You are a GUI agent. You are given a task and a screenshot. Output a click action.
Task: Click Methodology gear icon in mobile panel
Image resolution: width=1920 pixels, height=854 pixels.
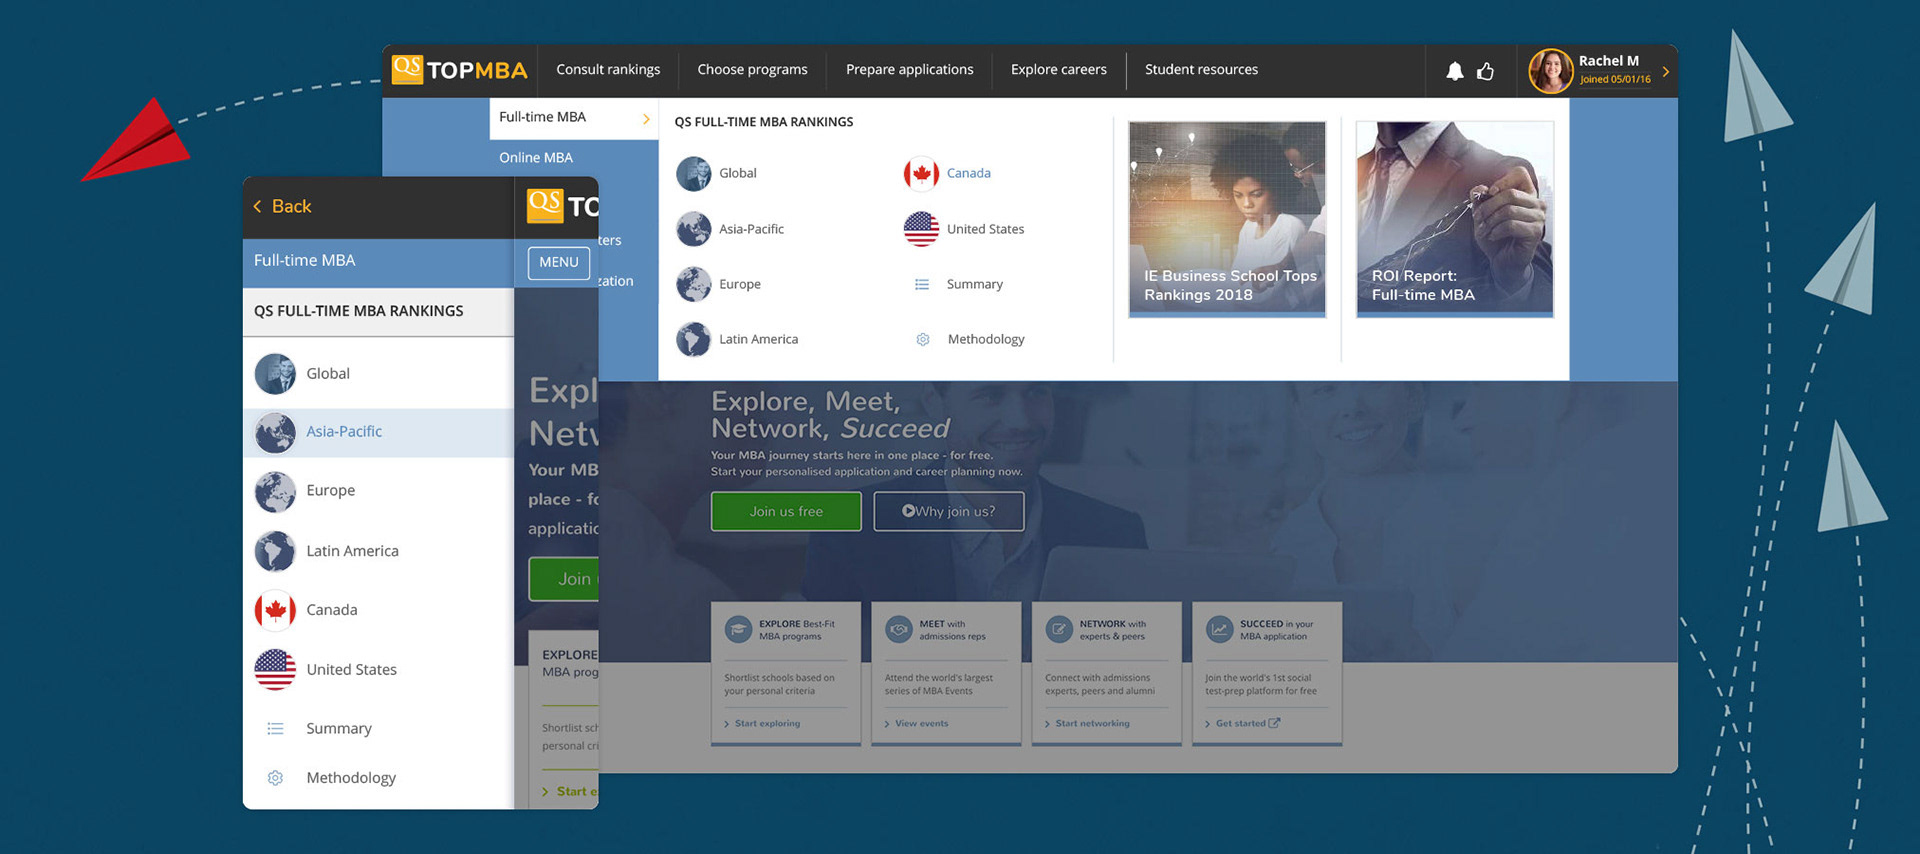(275, 778)
